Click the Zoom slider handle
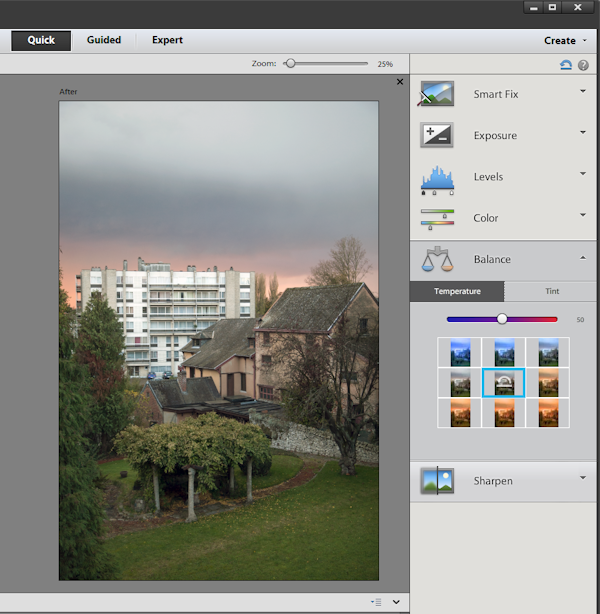The width and height of the screenshot is (600, 614). [290, 63]
